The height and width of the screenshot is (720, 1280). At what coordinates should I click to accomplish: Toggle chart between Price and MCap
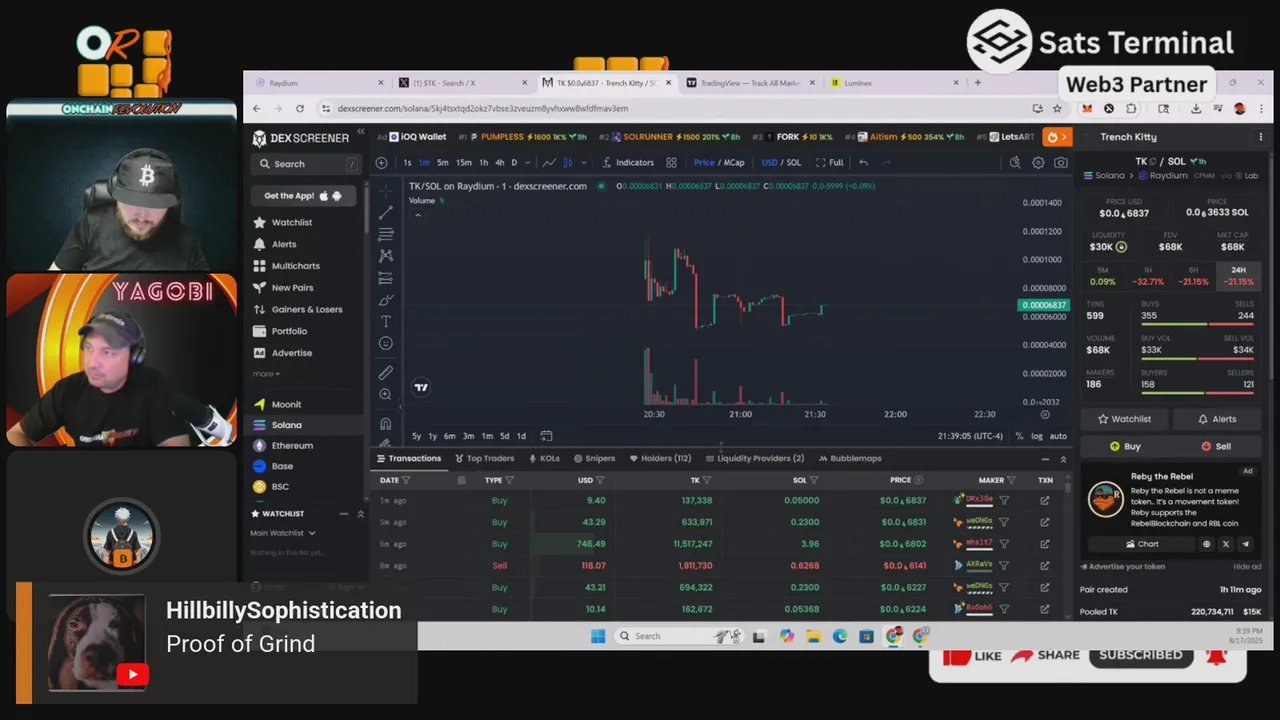click(x=719, y=163)
